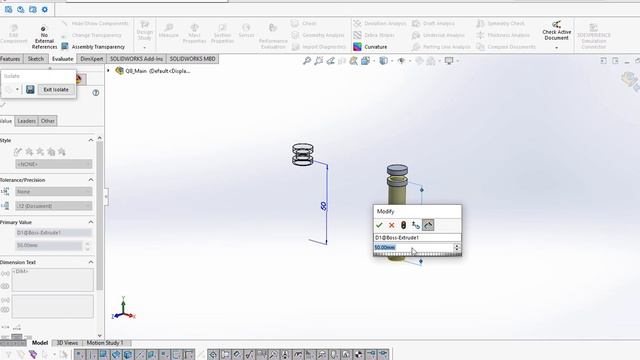
Task: Open the View Orientation icon
Action: 365,61
